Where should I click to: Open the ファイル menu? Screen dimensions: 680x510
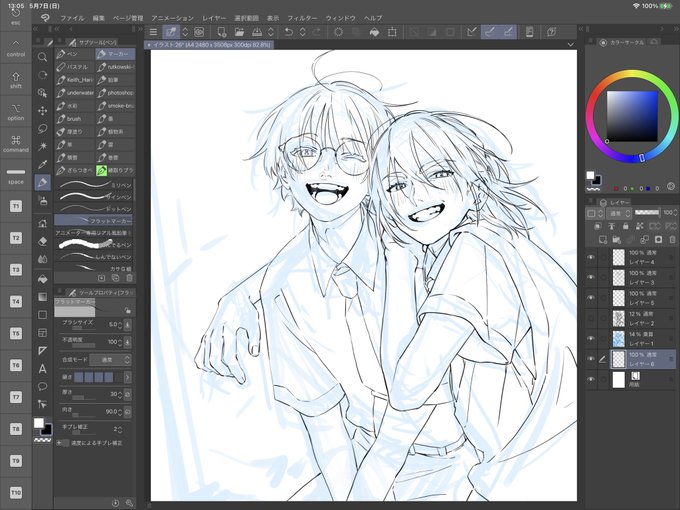coord(72,18)
